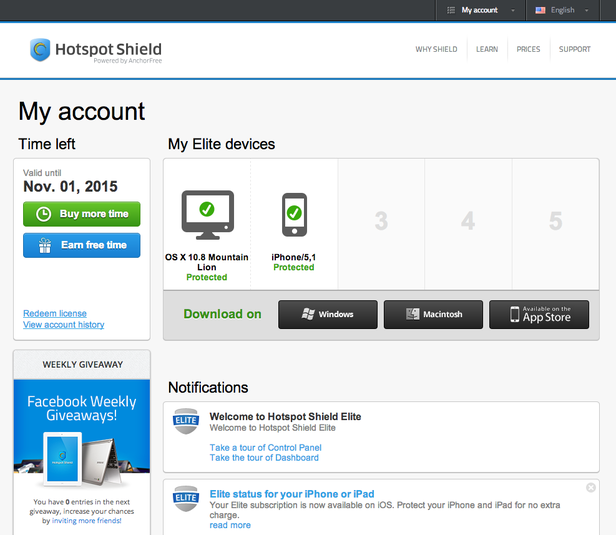Click the list icon beside My account

pyautogui.click(x=451, y=10)
